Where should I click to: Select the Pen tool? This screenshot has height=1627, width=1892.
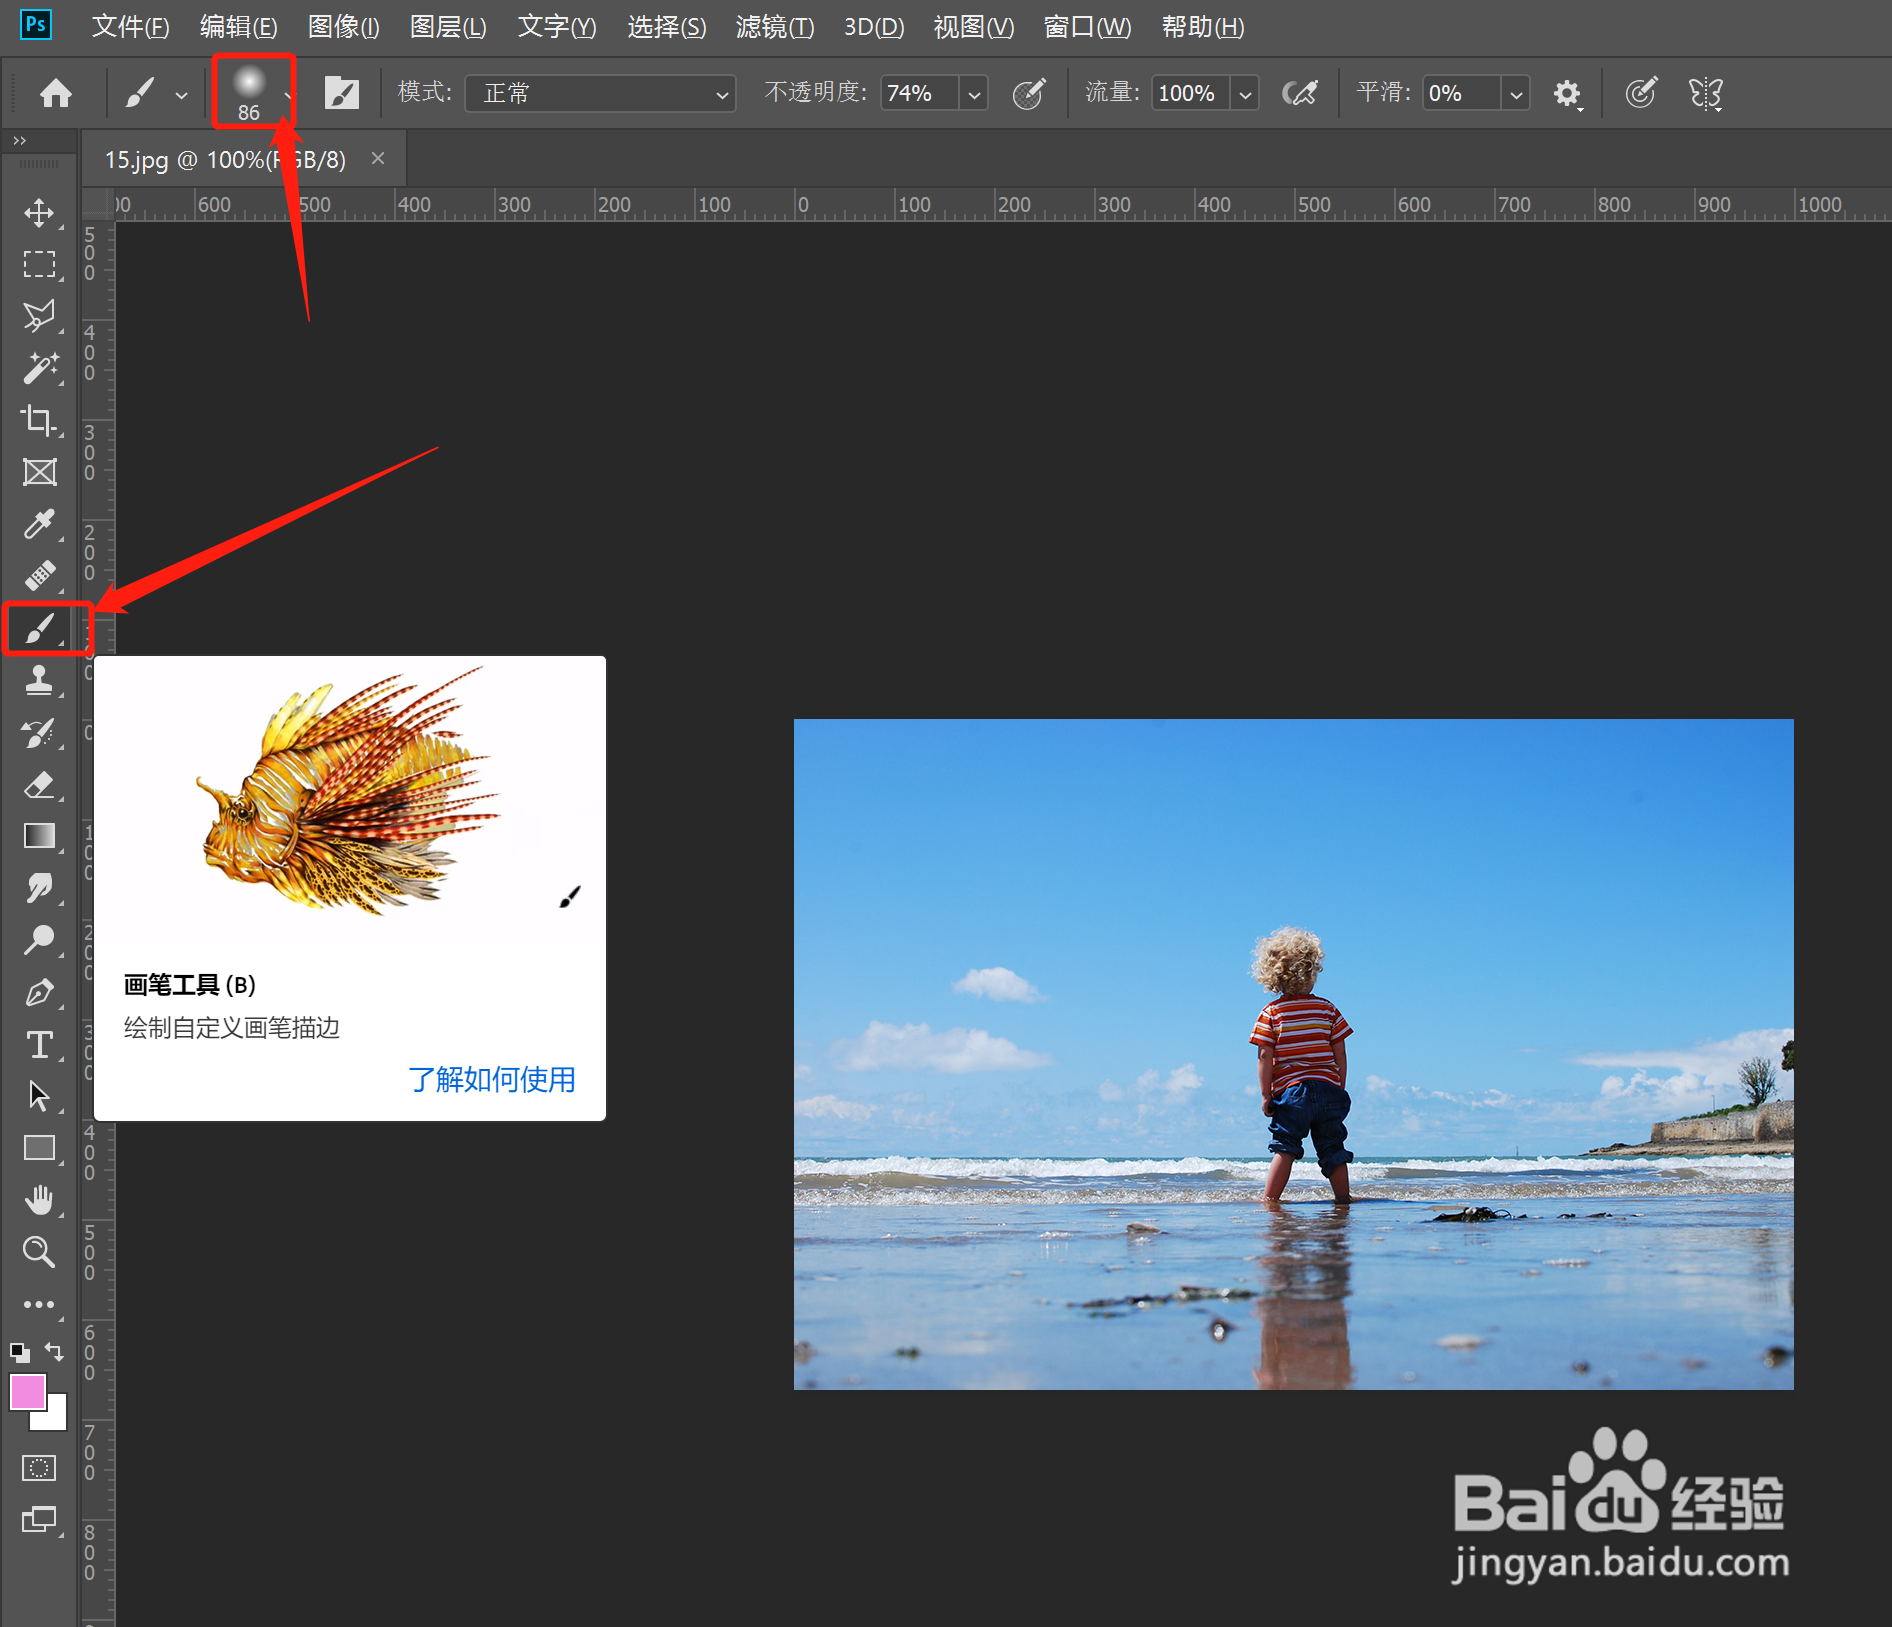(39, 992)
